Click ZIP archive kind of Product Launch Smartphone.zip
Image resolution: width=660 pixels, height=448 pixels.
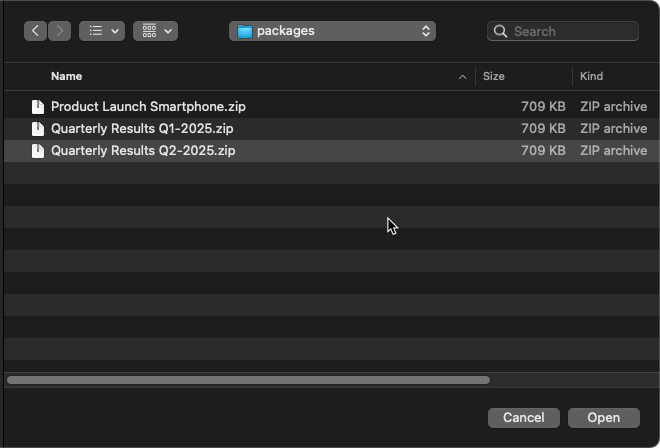(x=613, y=107)
